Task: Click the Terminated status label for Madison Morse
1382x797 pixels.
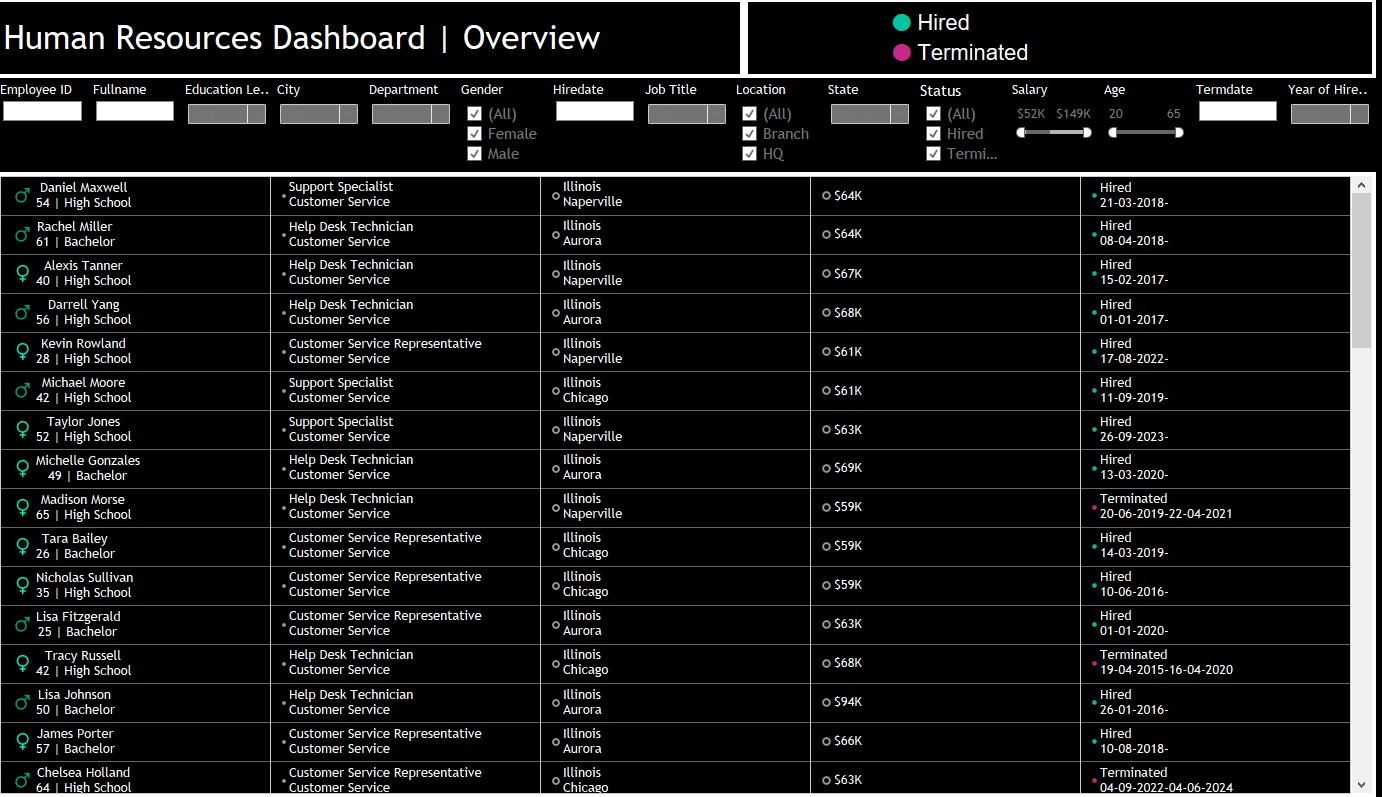Action: point(1133,499)
